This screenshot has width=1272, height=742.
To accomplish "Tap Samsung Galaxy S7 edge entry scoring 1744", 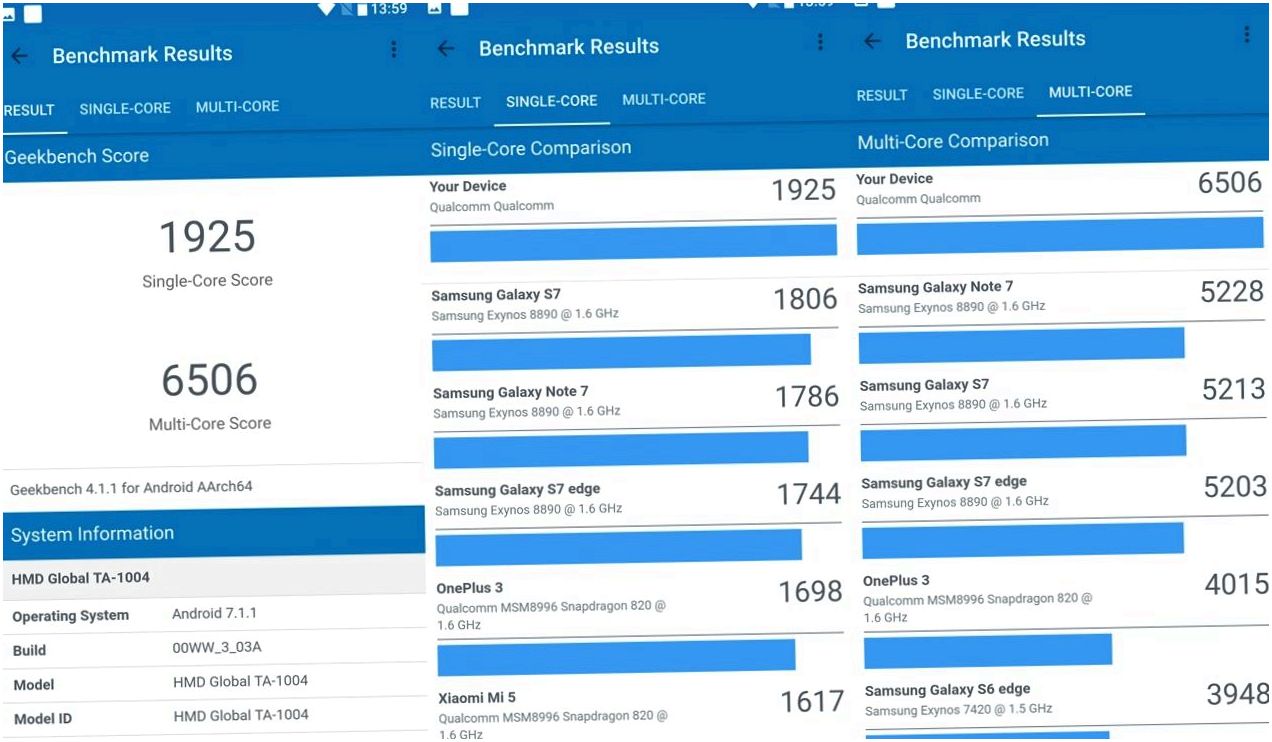I will pos(637,498).
